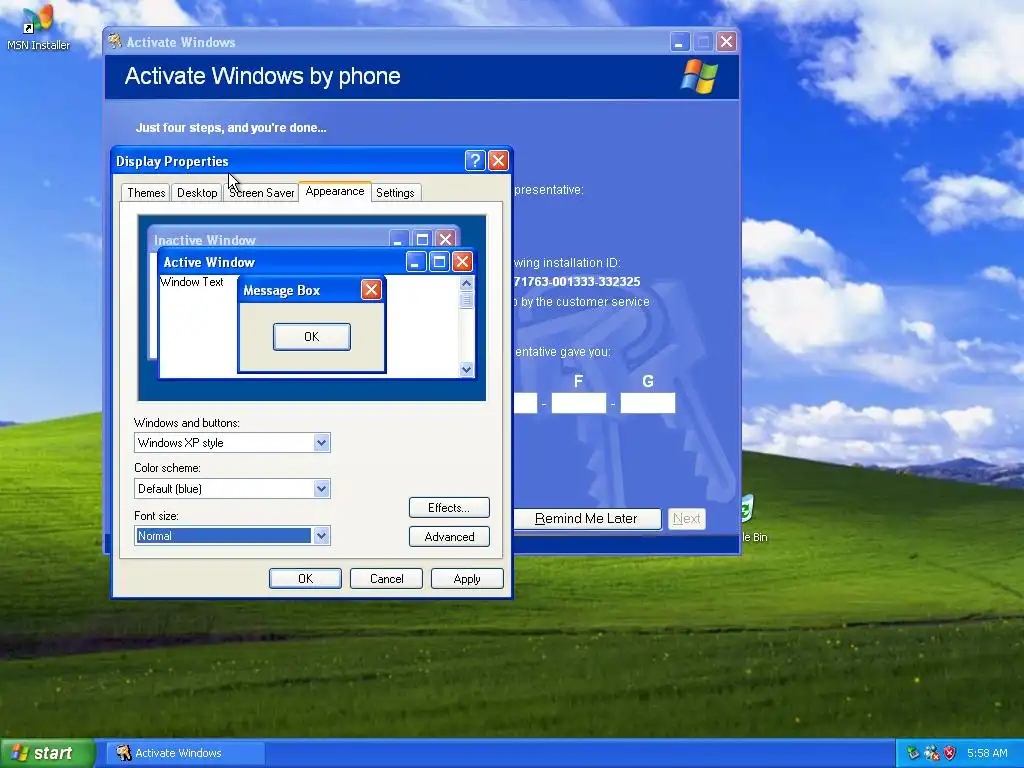Click the preview Inactive Window title
Screen dimensions: 1024x768
tap(204, 240)
